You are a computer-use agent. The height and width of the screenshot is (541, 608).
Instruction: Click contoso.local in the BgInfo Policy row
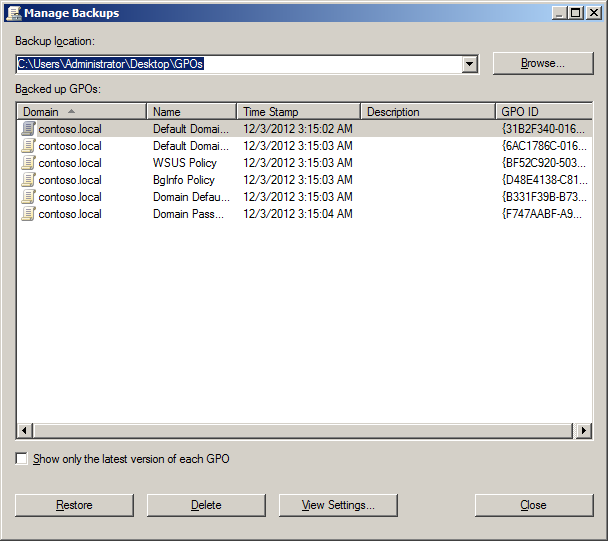click(70, 180)
